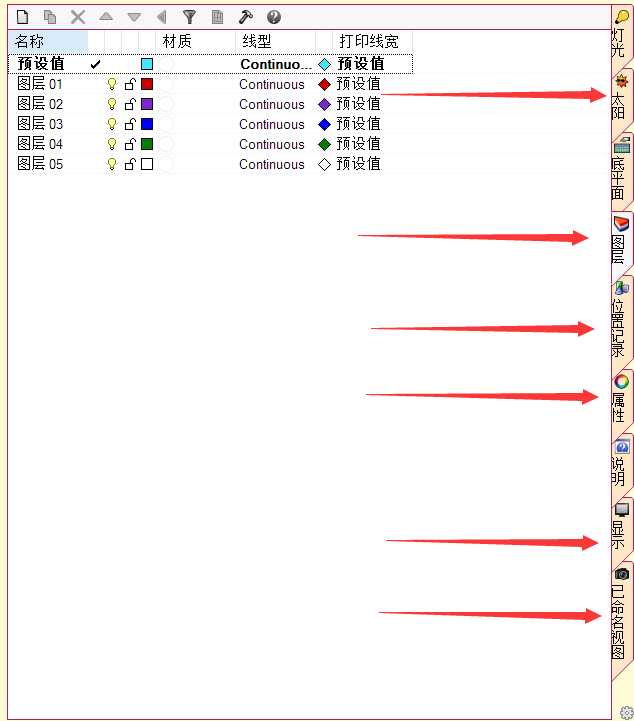Toggle visibility bulb of 图层 04
The image size is (634, 721).
tap(112, 144)
